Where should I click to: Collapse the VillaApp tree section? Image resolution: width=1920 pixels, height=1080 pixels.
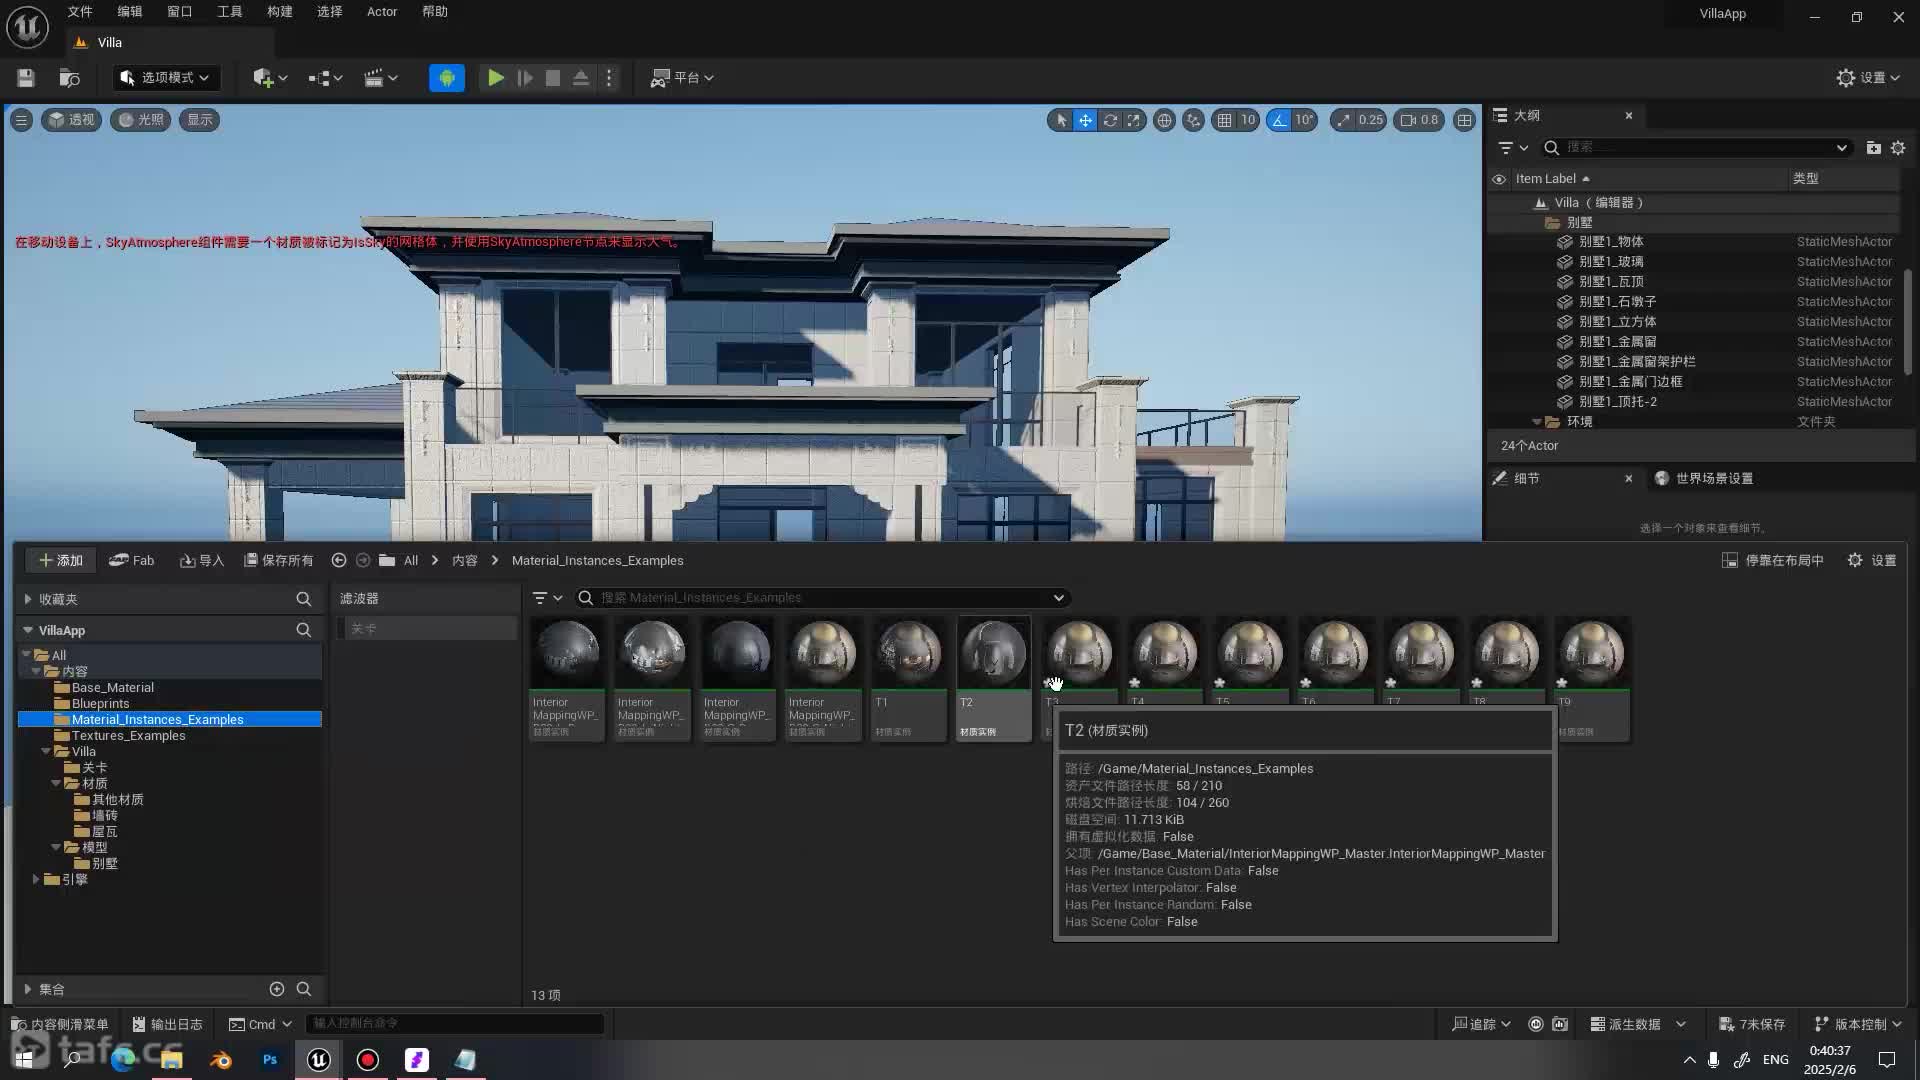pyautogui.click(x=28, y=631)
